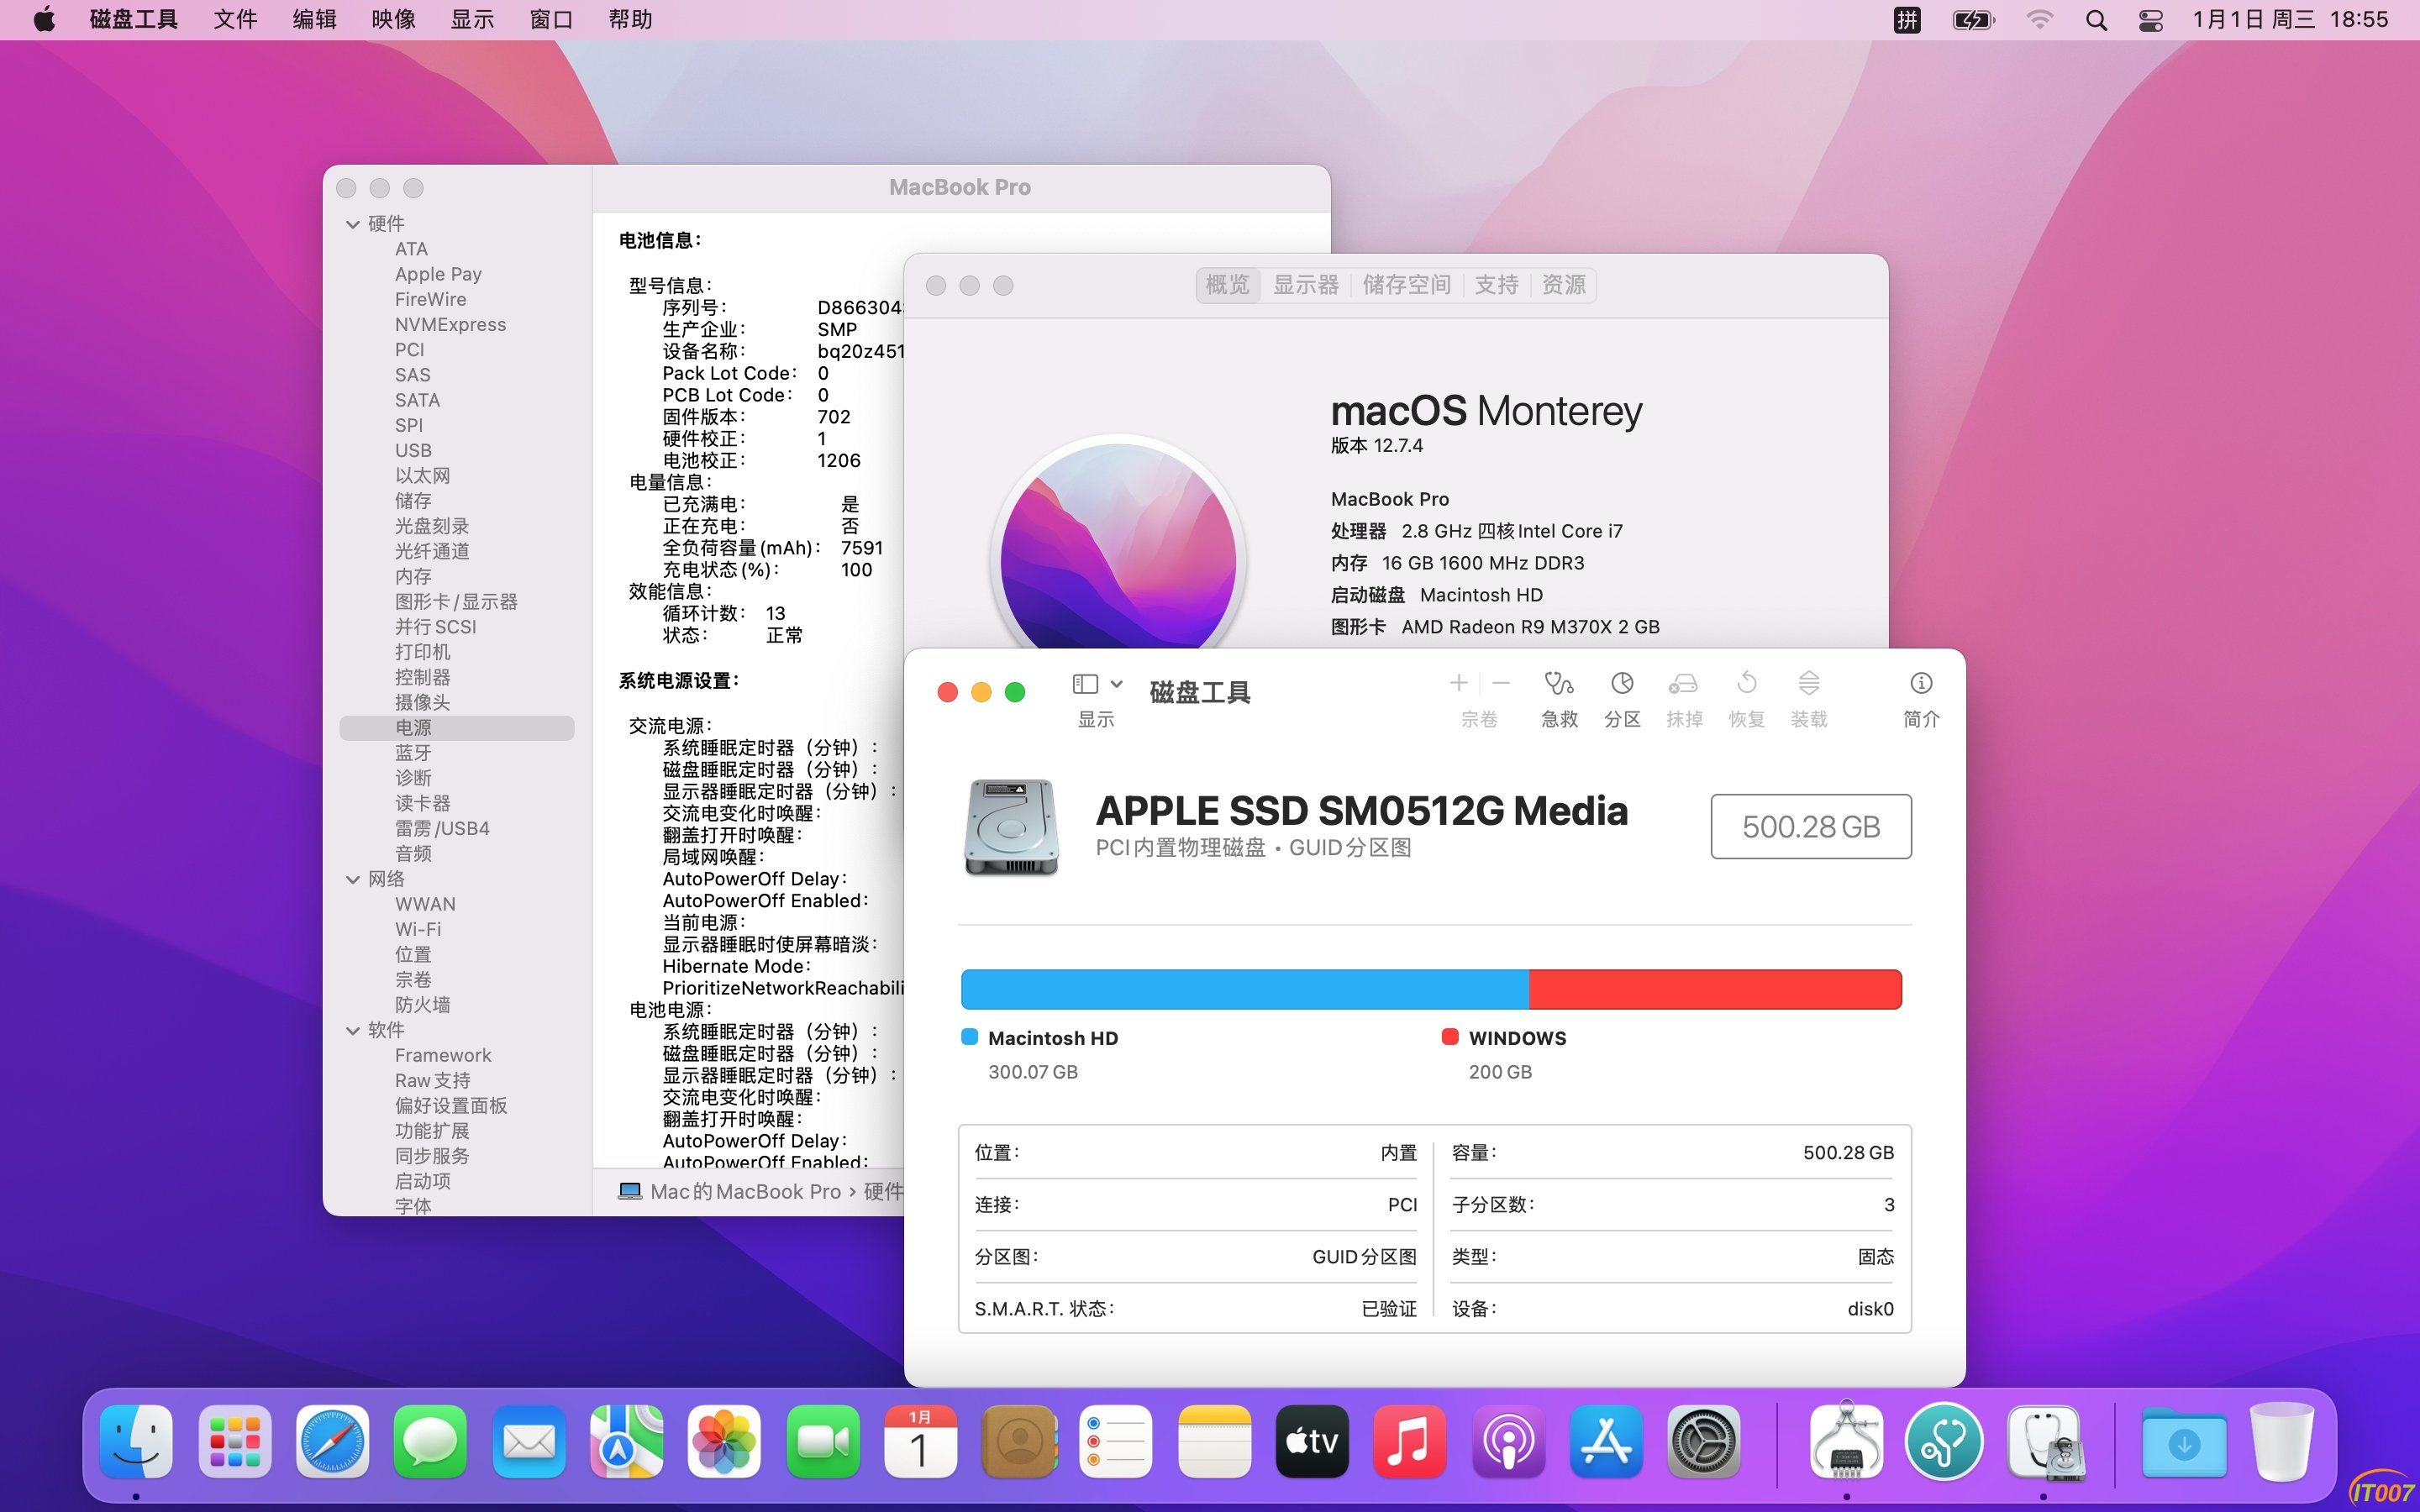Open the 映像 (Images) menu
Screen dimensions: 2420x1512
pyautogui.click(x=393, y=19)
